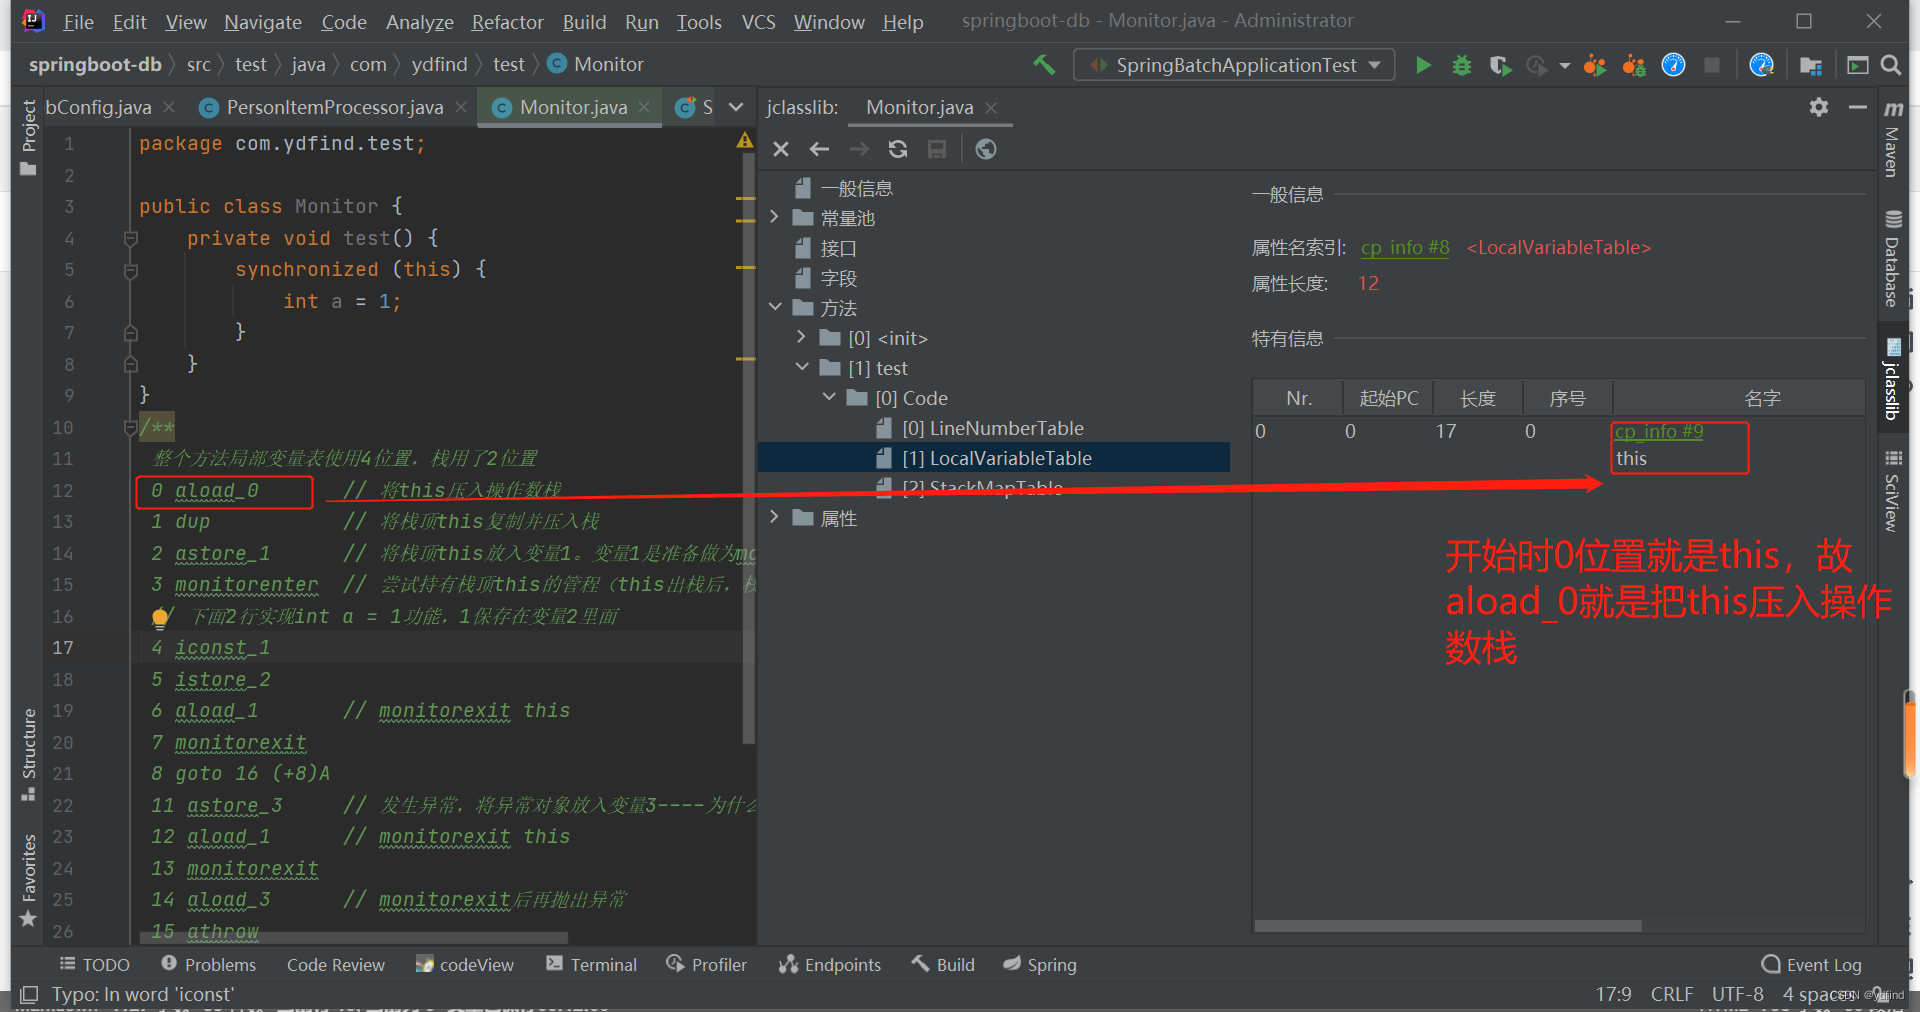Screen dimensions: 1920x1012
Task: Click the Build project hammer icon
Action: [1044, 65]
